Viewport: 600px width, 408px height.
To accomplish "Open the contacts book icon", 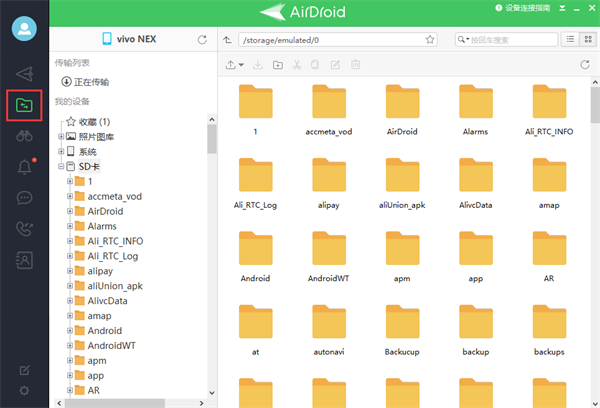I will click(x=24, y=260).
